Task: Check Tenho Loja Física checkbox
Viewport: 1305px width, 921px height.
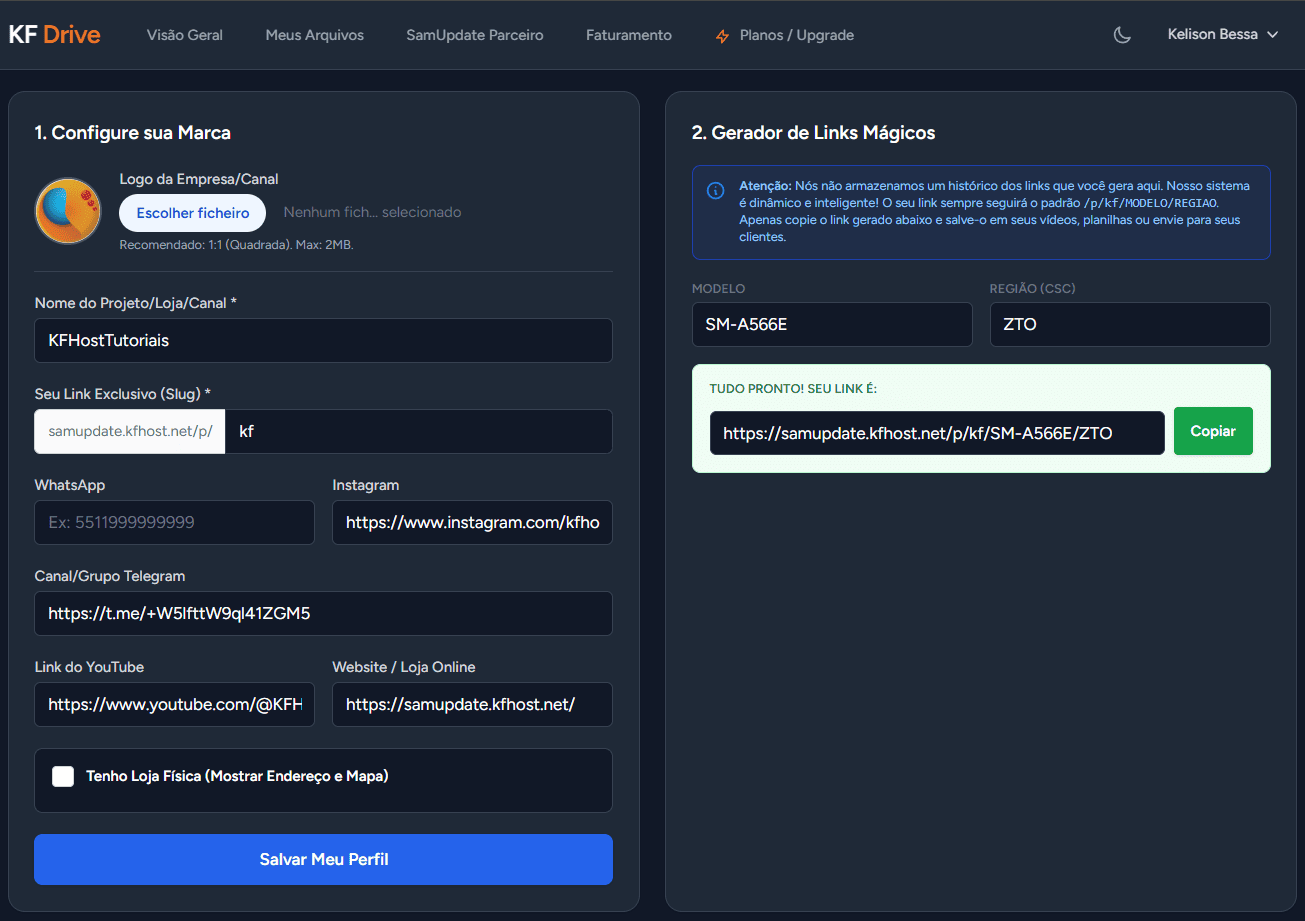Action: [63, 776]
